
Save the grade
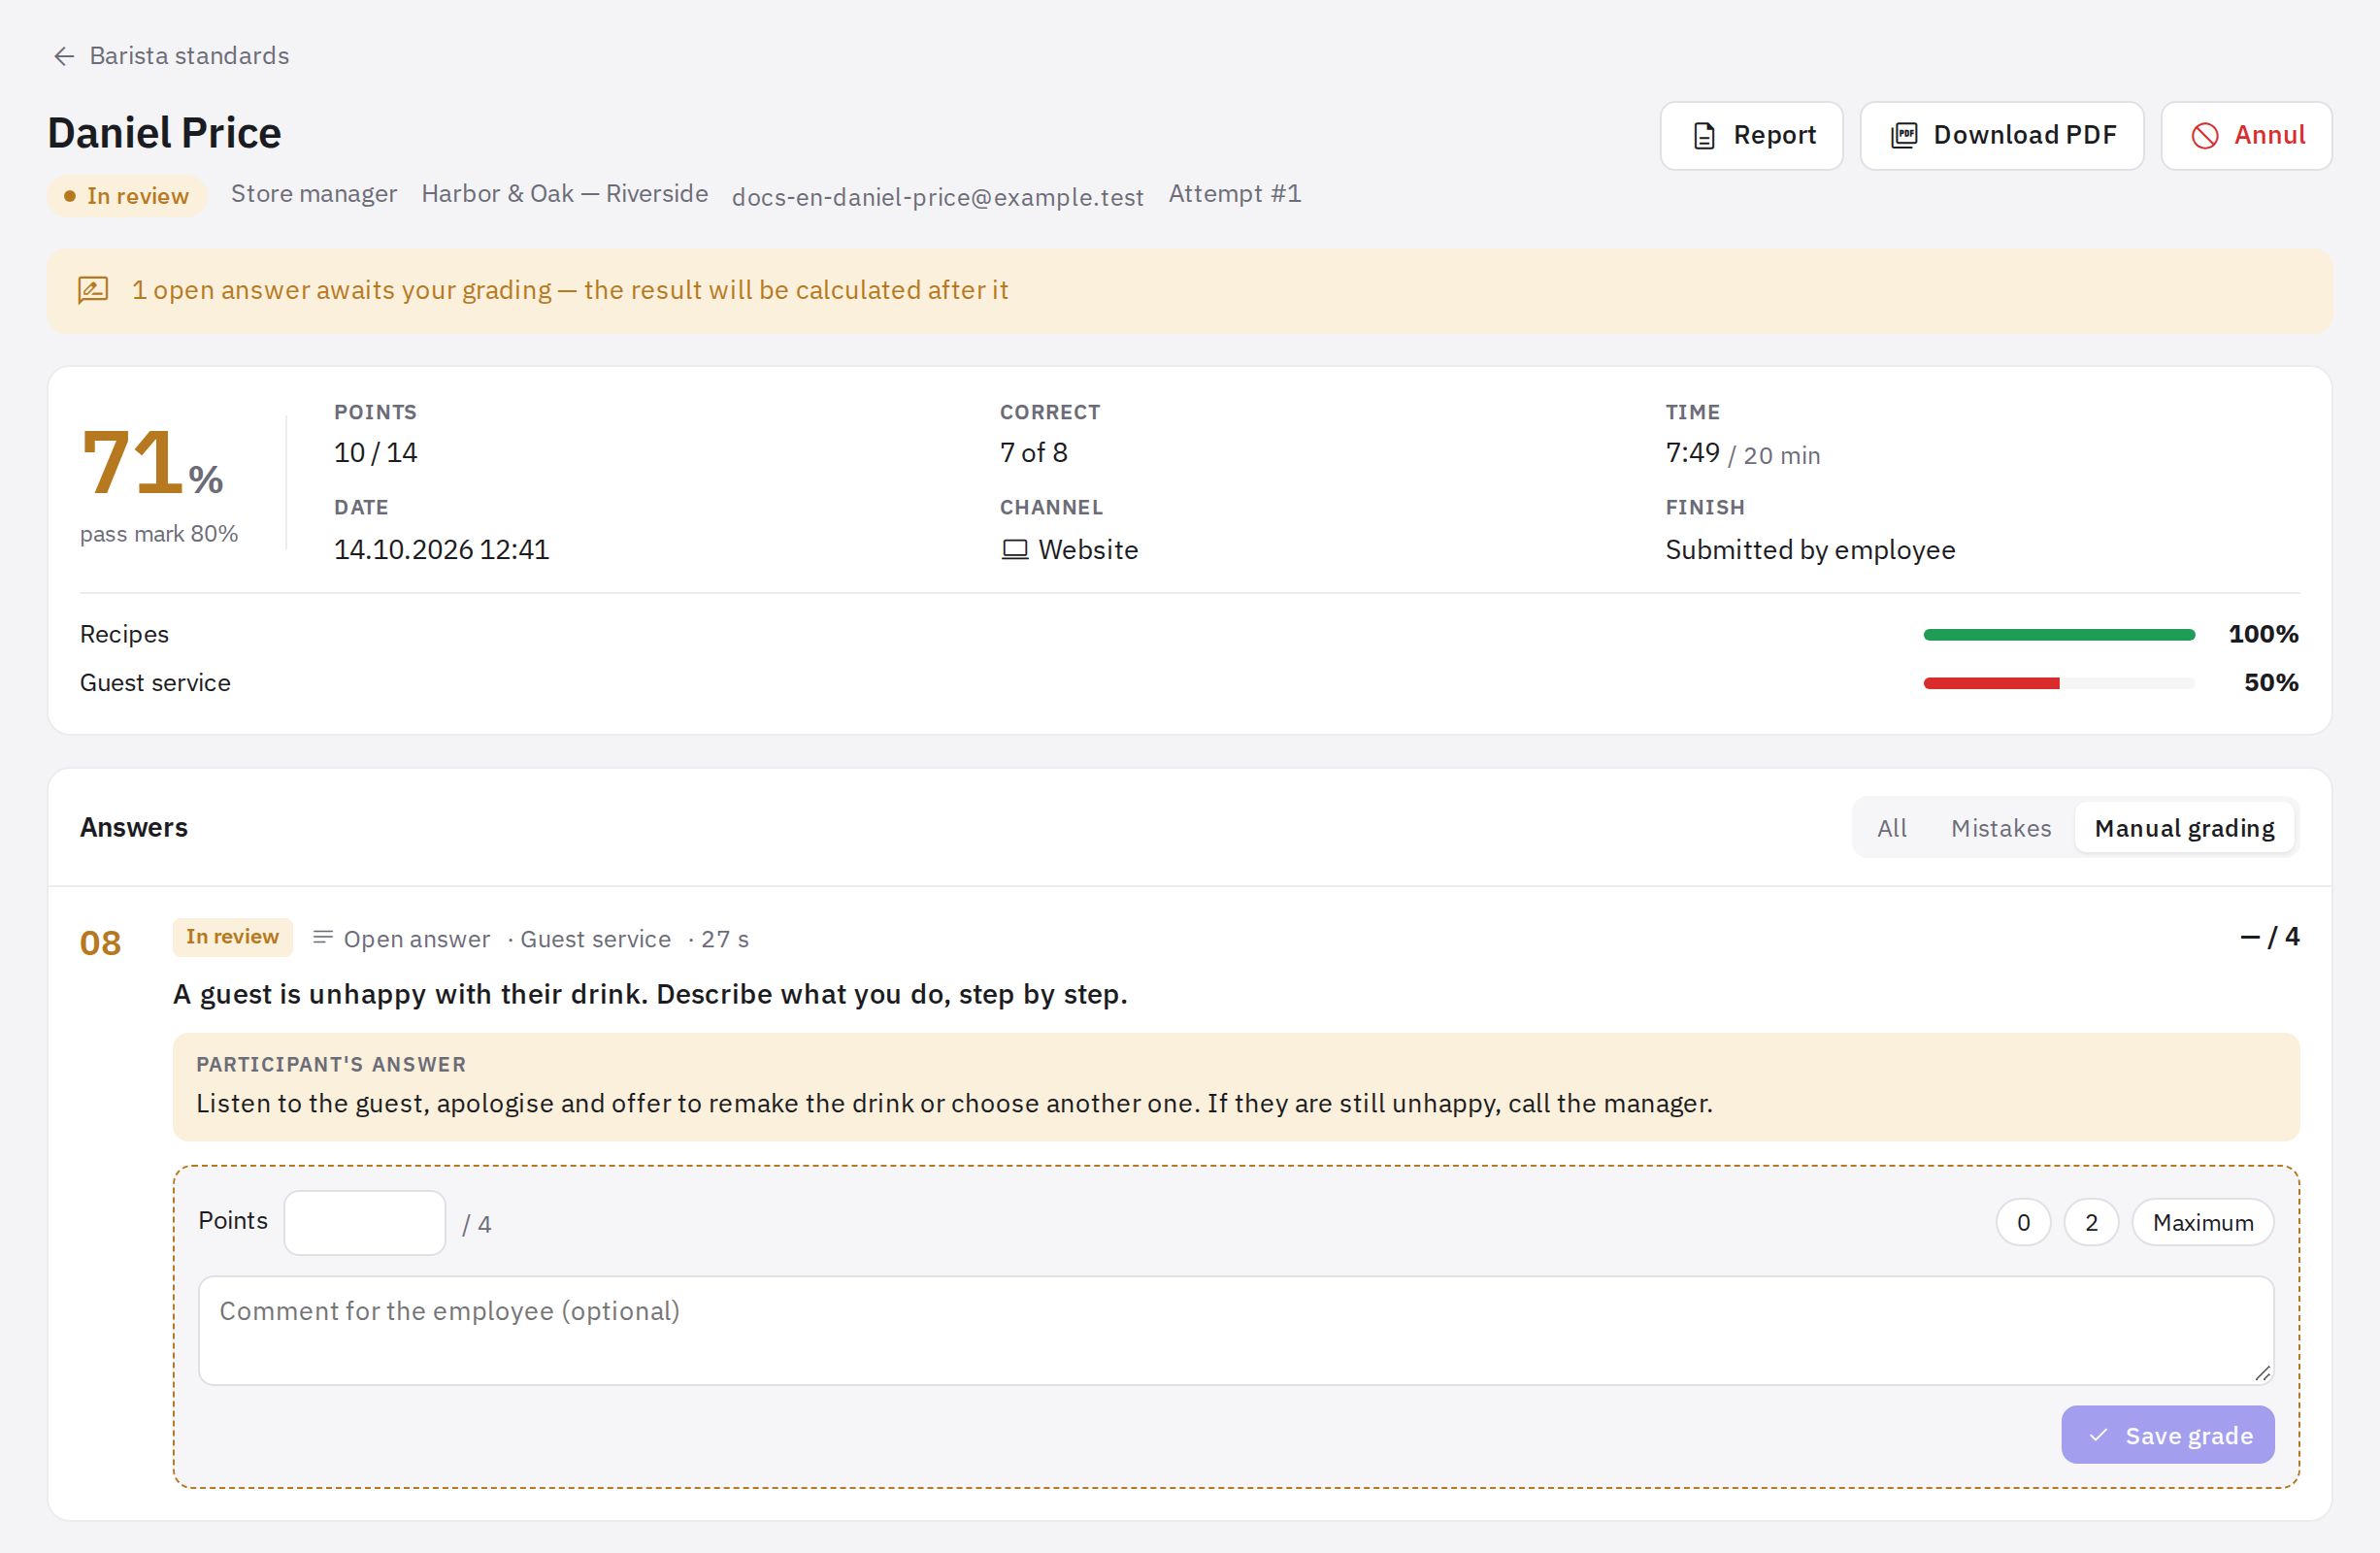pos(2168,1435)
